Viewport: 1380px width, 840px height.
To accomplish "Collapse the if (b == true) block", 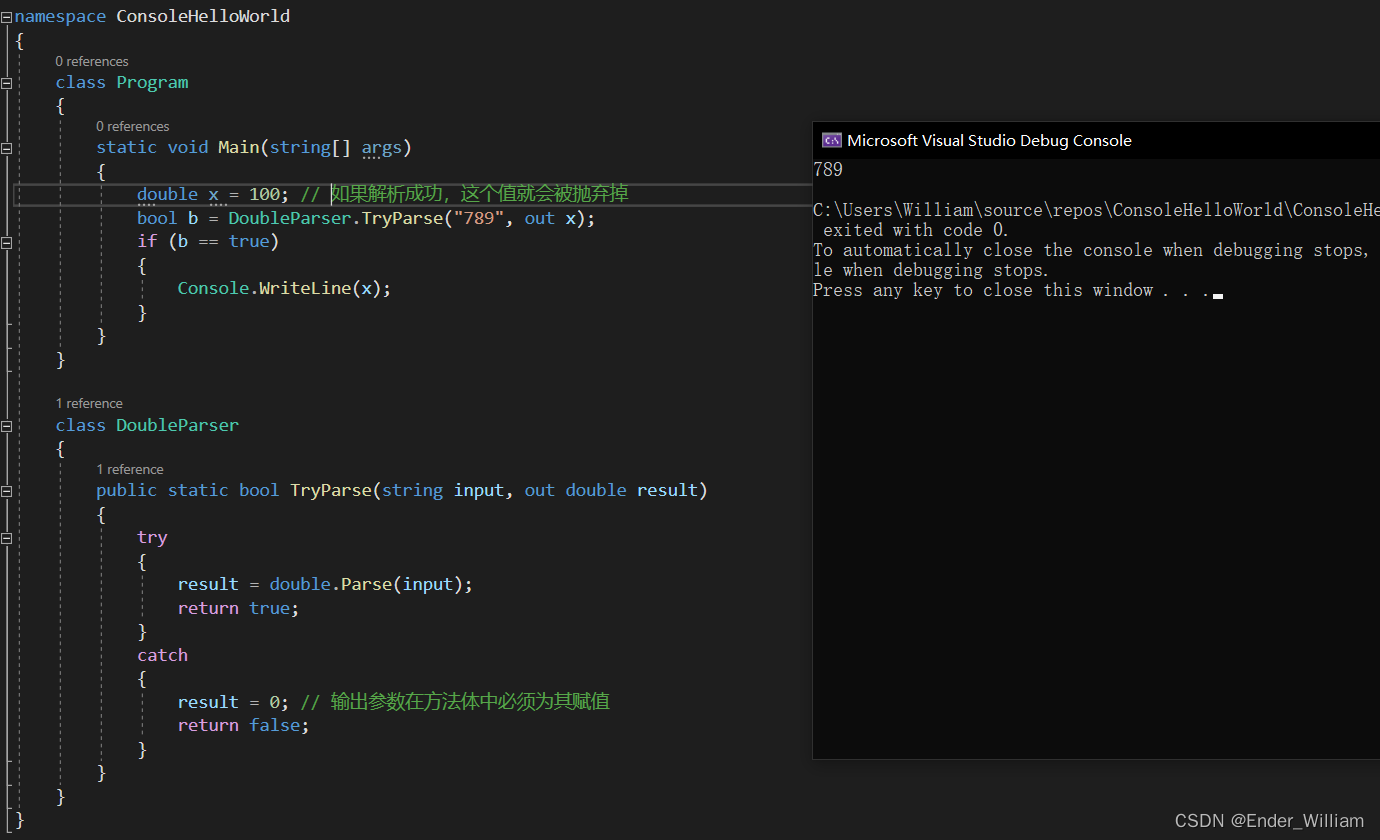I will click(x=7, y=242).
